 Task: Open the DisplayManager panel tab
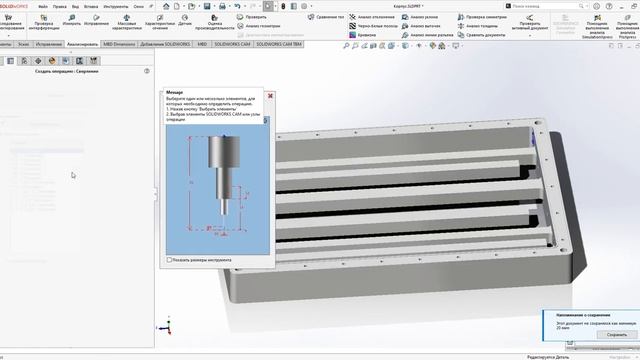(52, 61)
